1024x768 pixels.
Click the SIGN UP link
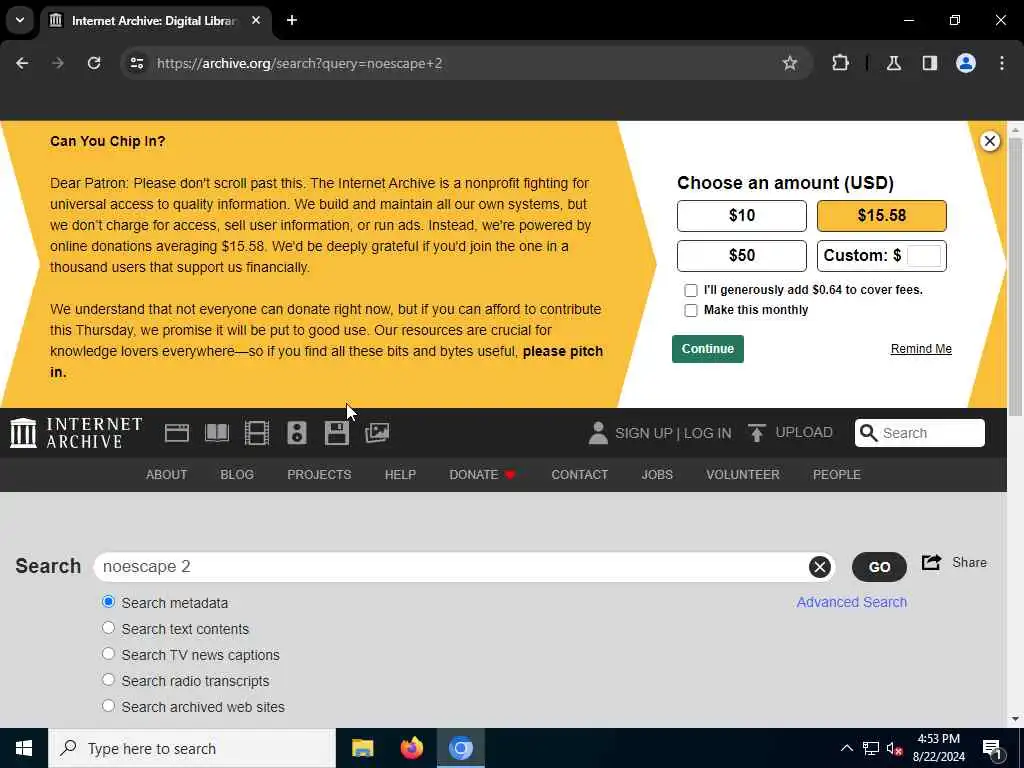click(644, 433)
